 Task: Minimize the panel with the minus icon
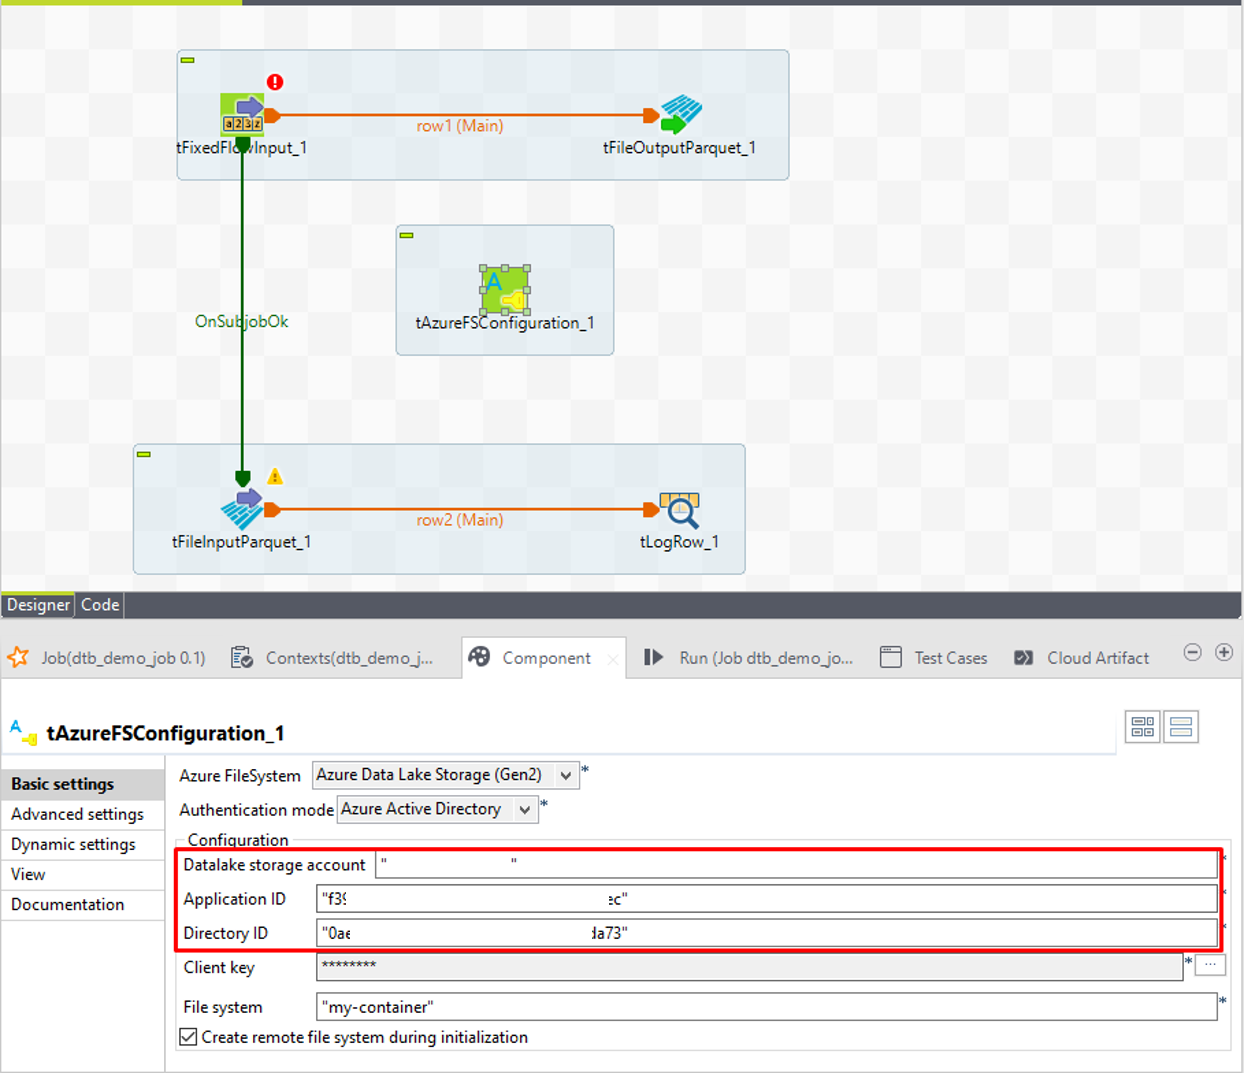(x=1192, y=652)
